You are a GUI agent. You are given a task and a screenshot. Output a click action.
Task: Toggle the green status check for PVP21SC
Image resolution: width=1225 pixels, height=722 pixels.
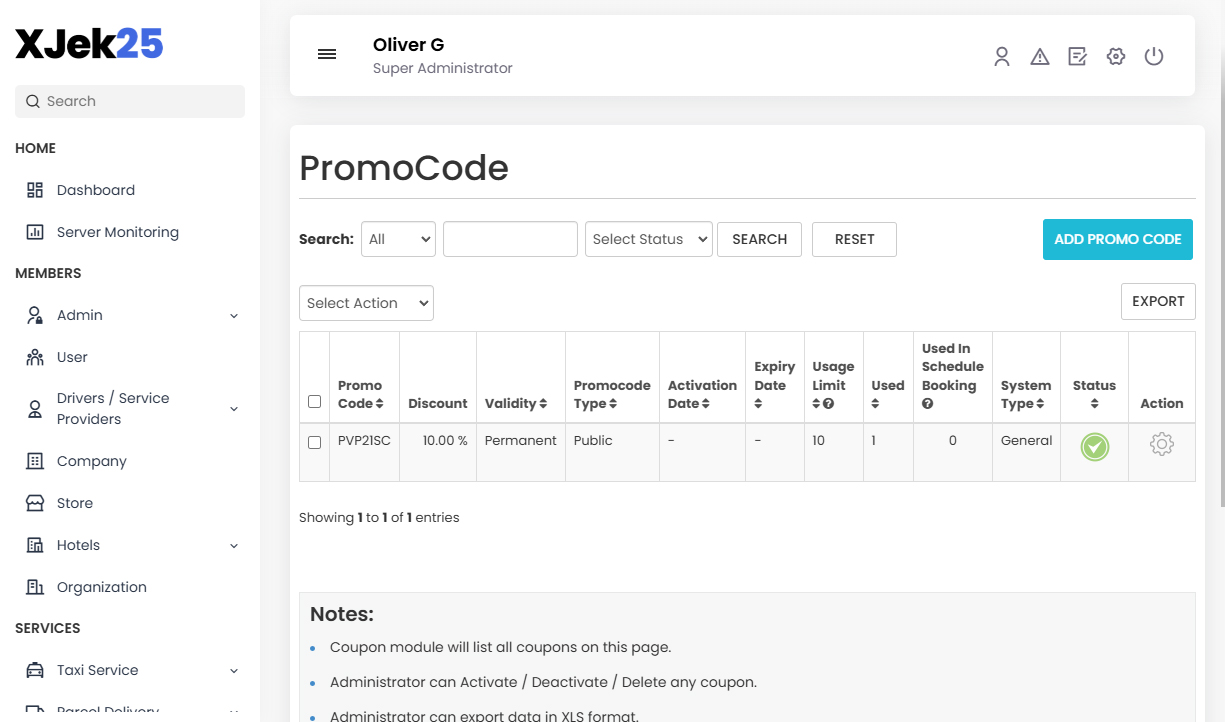click(1094, 447)
